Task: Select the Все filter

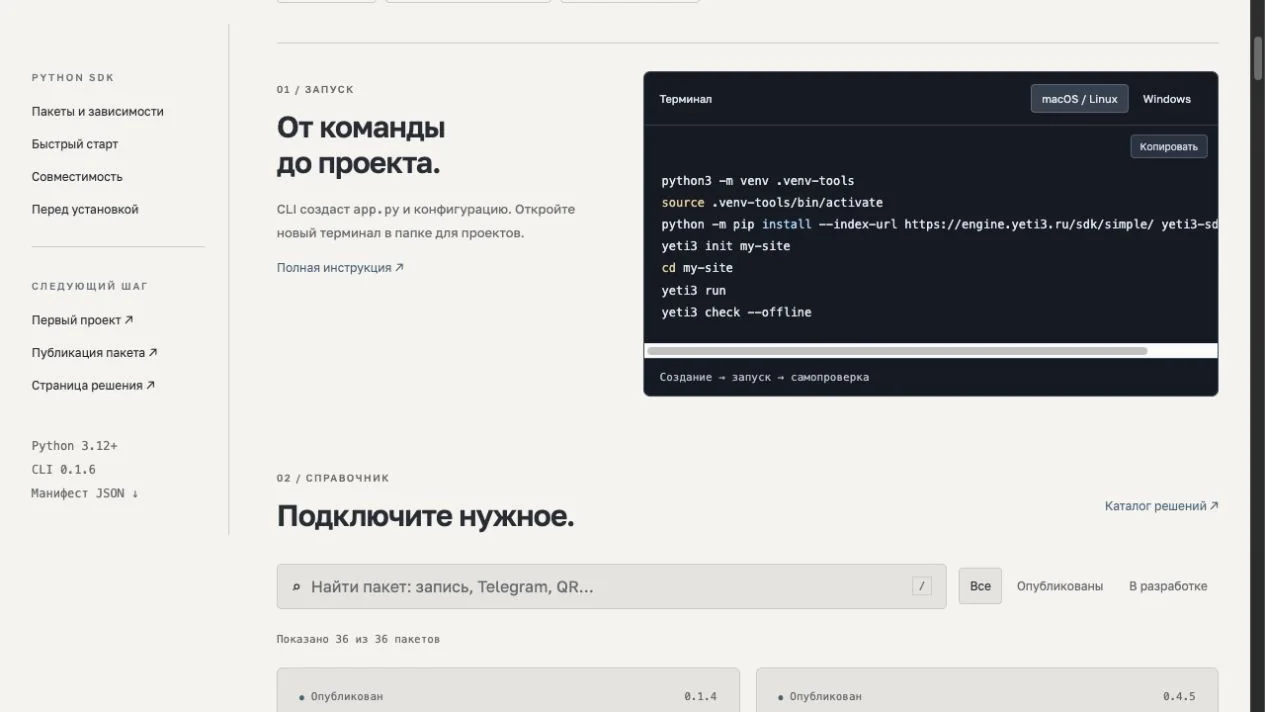Action: (x=980, y=586)
